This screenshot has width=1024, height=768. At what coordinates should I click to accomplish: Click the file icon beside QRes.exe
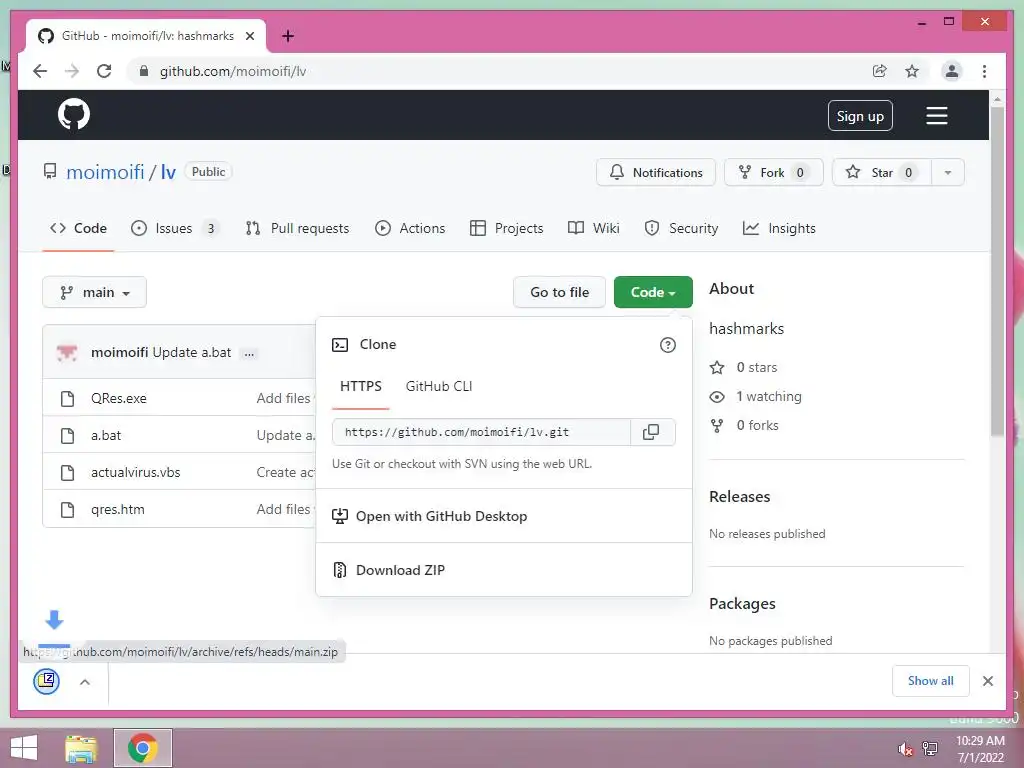(67, 399)
